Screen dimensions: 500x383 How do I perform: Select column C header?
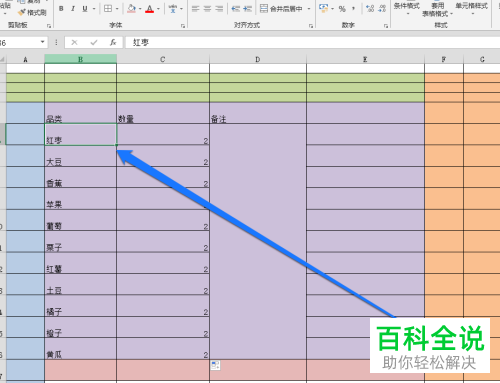point(163,59)
